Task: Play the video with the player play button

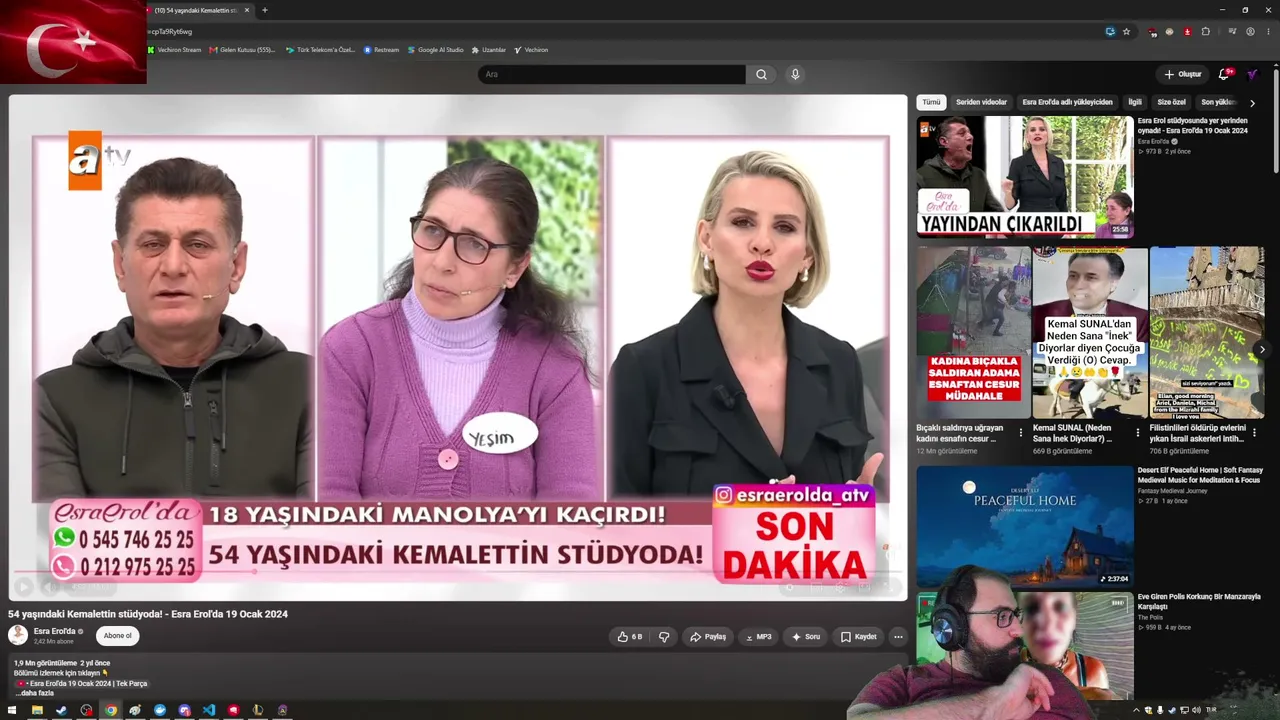Action: click(x=24, y=587)
